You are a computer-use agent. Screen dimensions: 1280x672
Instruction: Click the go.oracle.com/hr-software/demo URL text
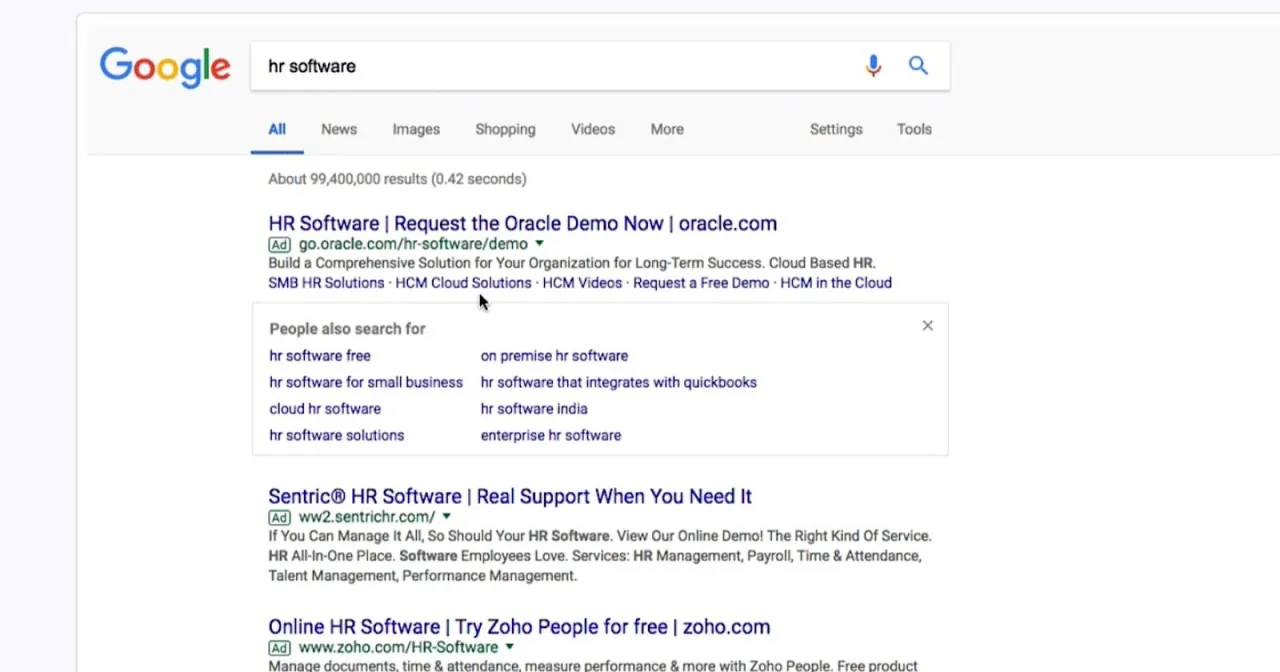[413, 244]
